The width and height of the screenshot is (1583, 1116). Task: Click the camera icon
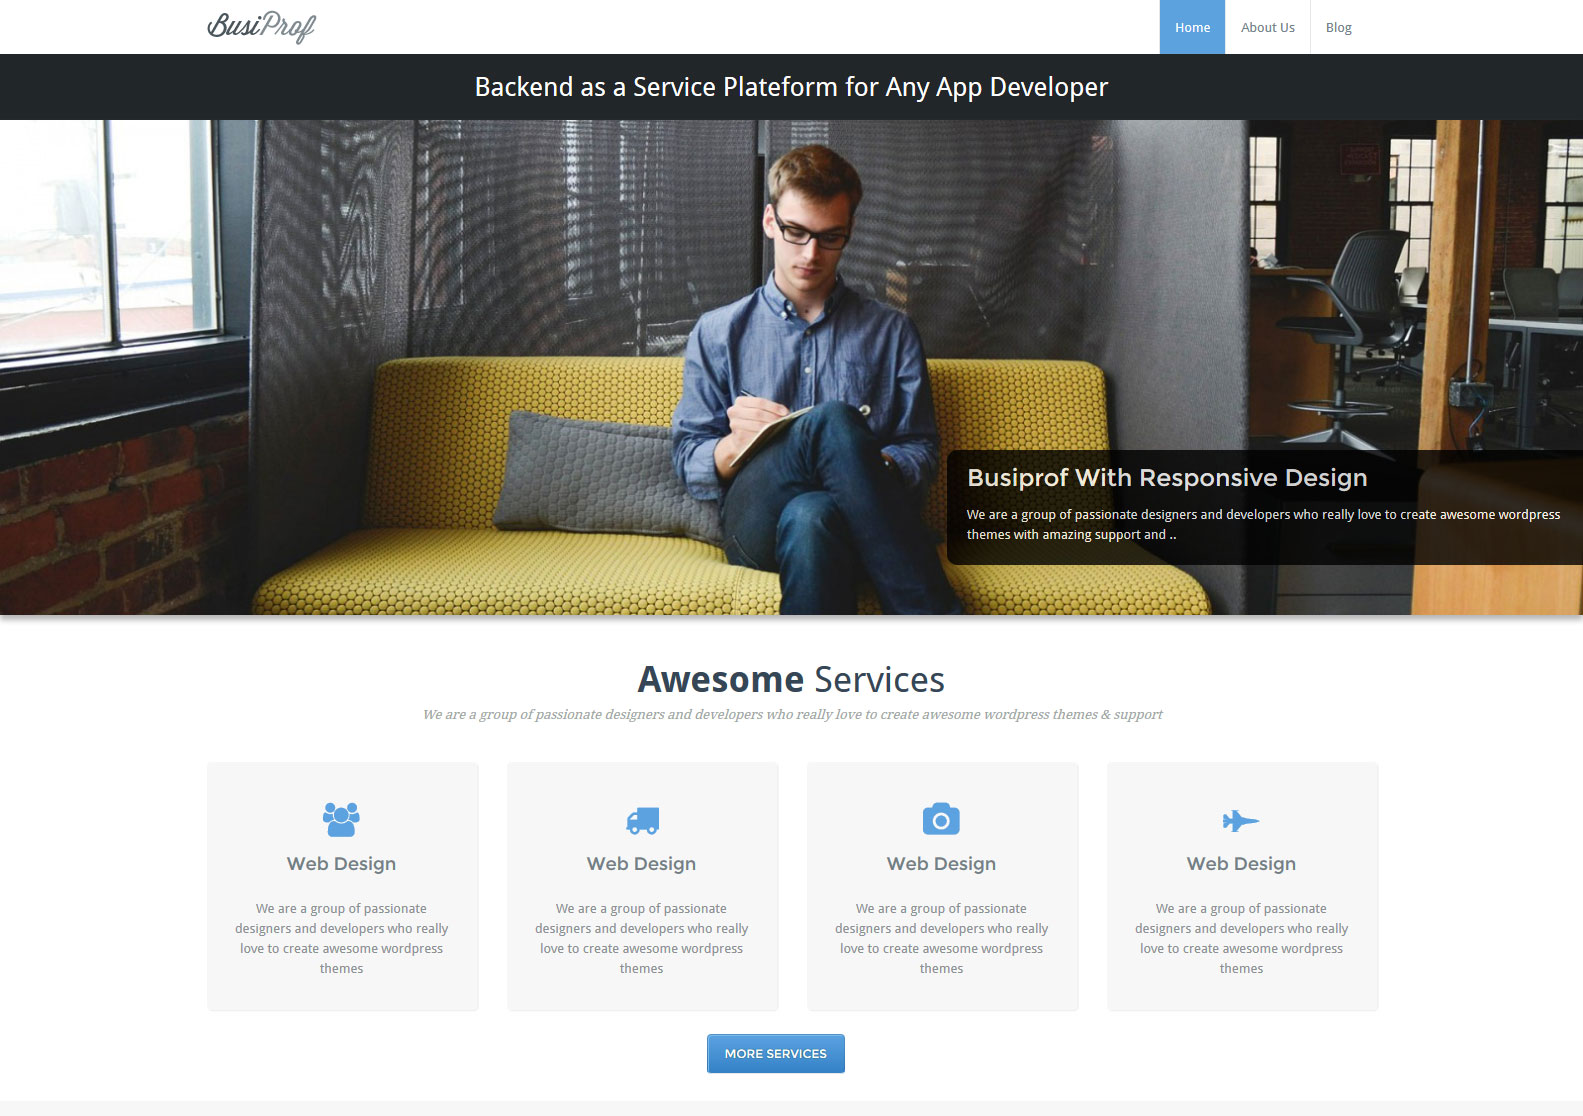(941, 819)
